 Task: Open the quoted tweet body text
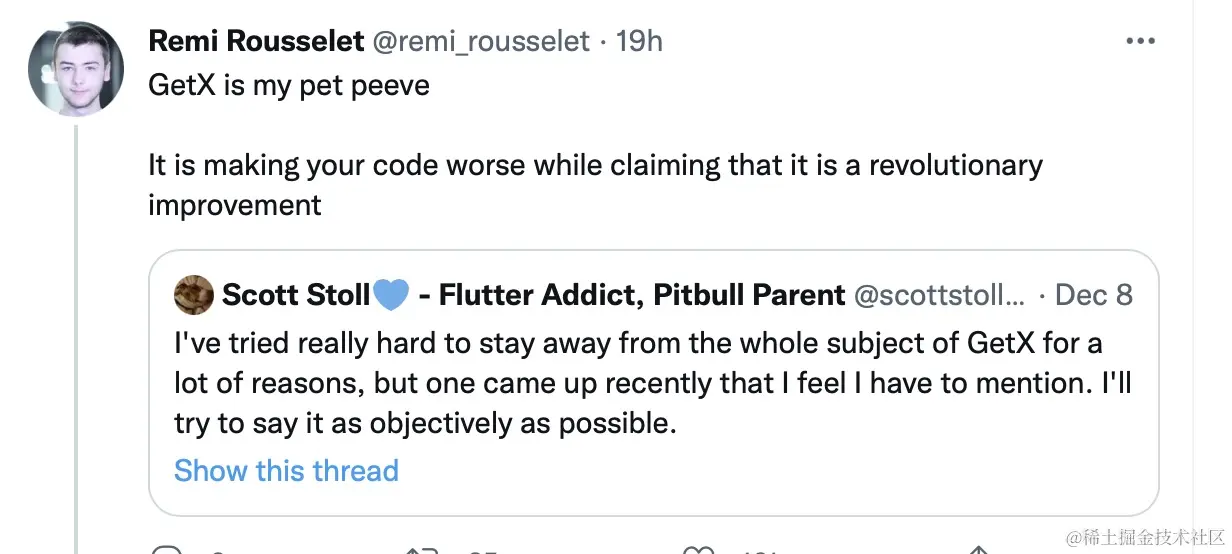(x=652, y=383)
